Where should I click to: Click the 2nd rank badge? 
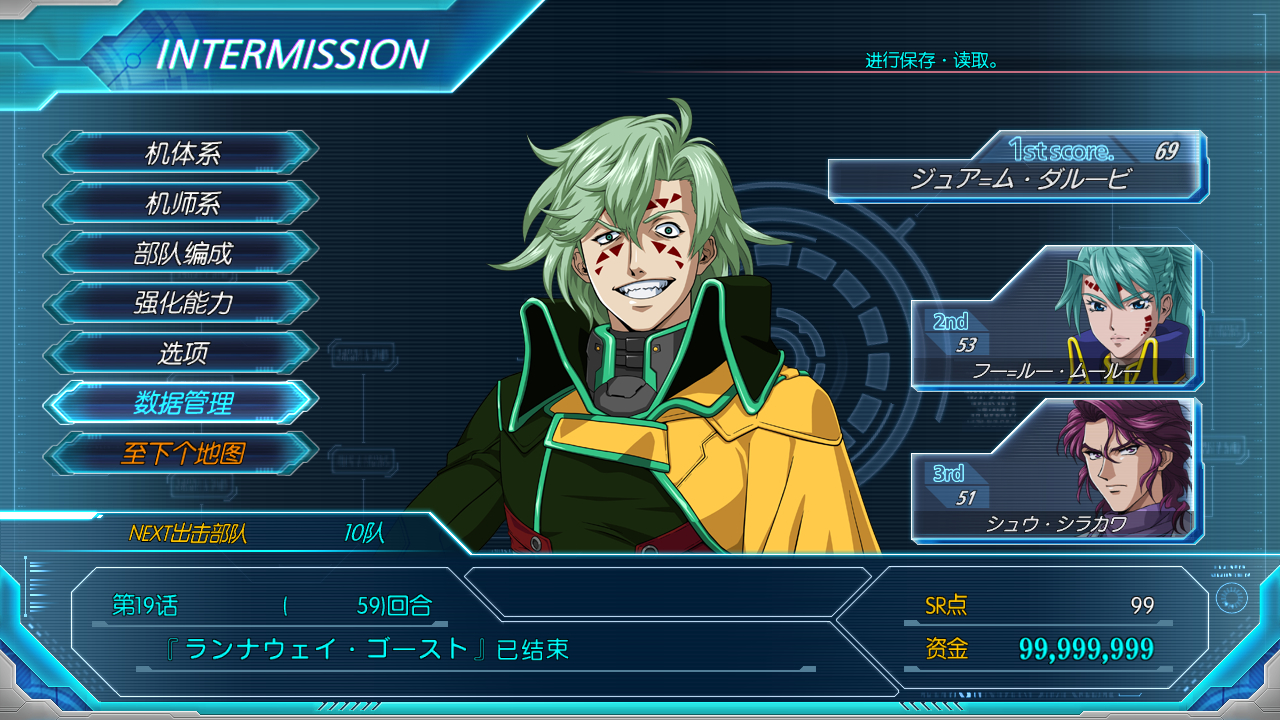point(950,321)
